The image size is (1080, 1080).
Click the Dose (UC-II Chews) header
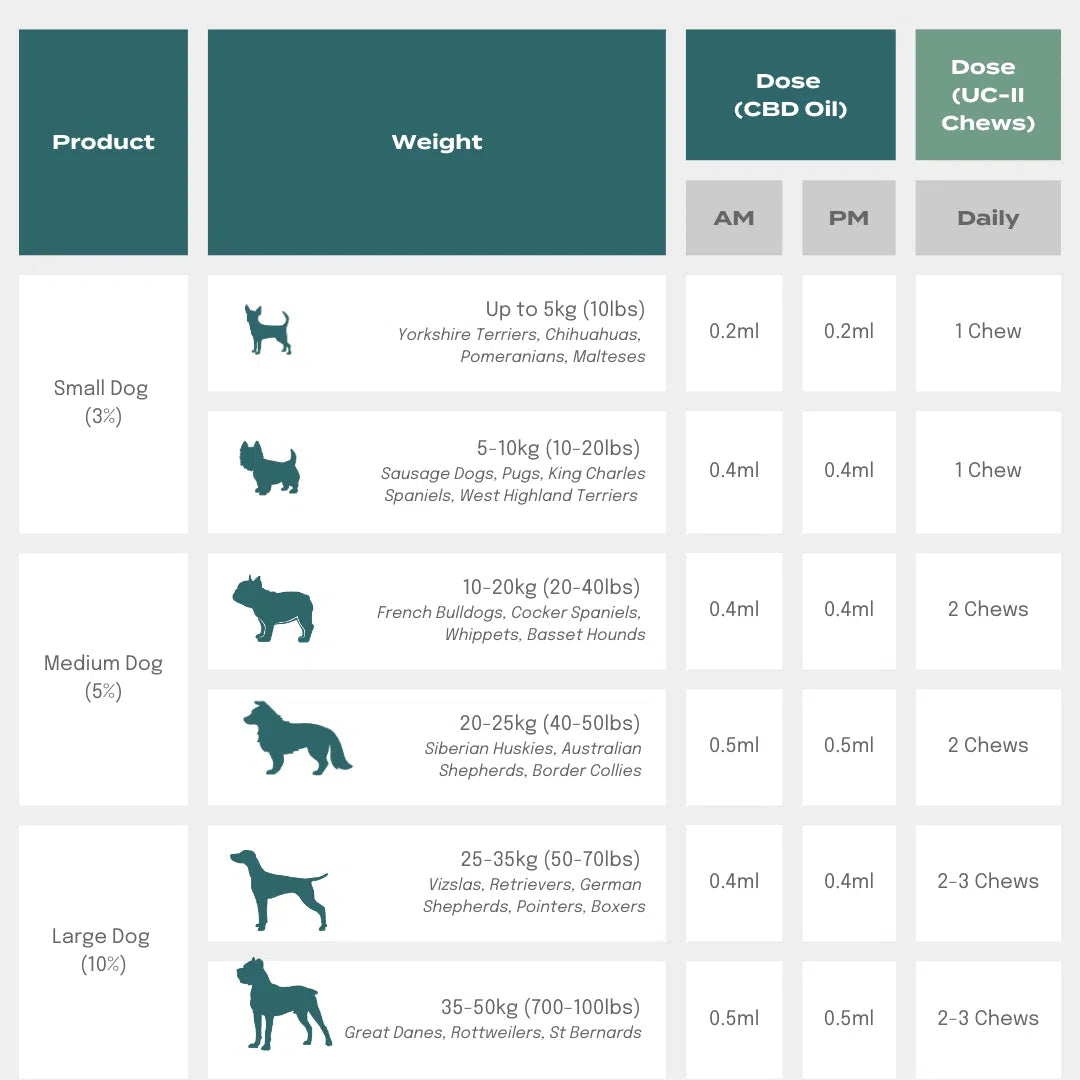tap(987, 95)
